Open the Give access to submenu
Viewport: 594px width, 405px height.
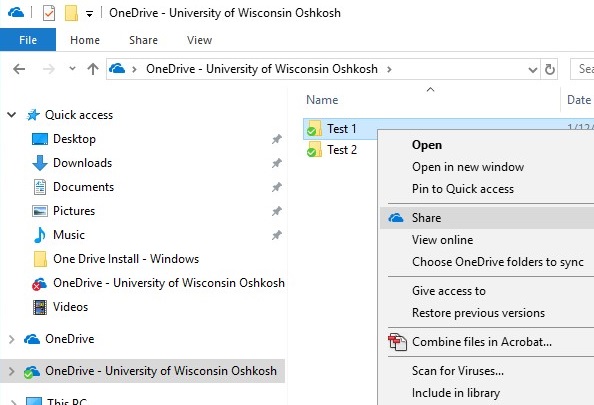click(x=449, y=291)
